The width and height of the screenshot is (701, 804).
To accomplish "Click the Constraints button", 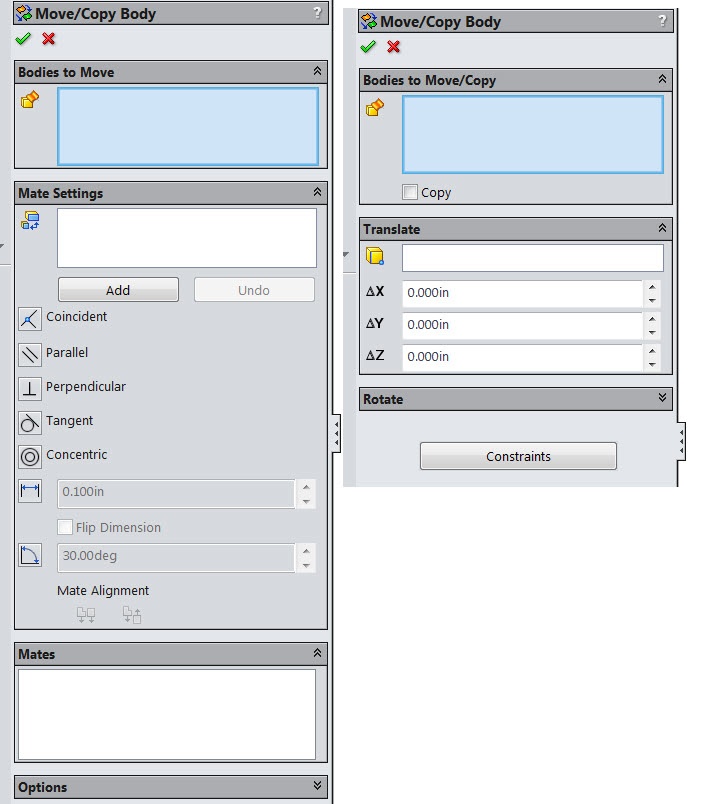I will point(518,456).
